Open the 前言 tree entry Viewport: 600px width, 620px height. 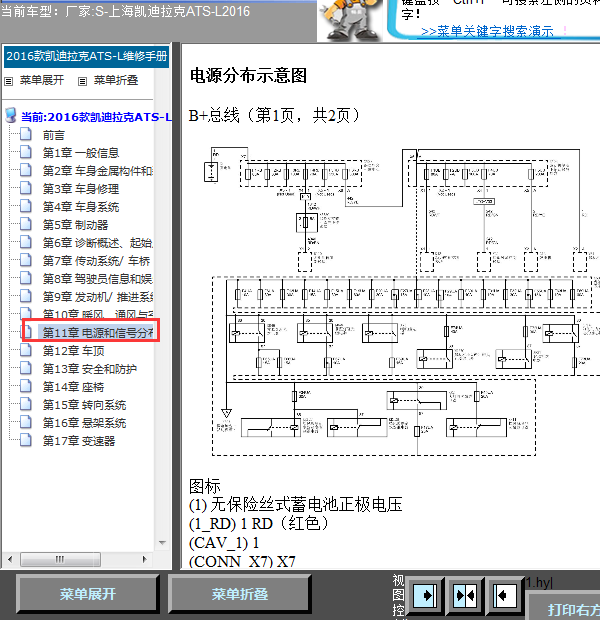click(53, 136)
